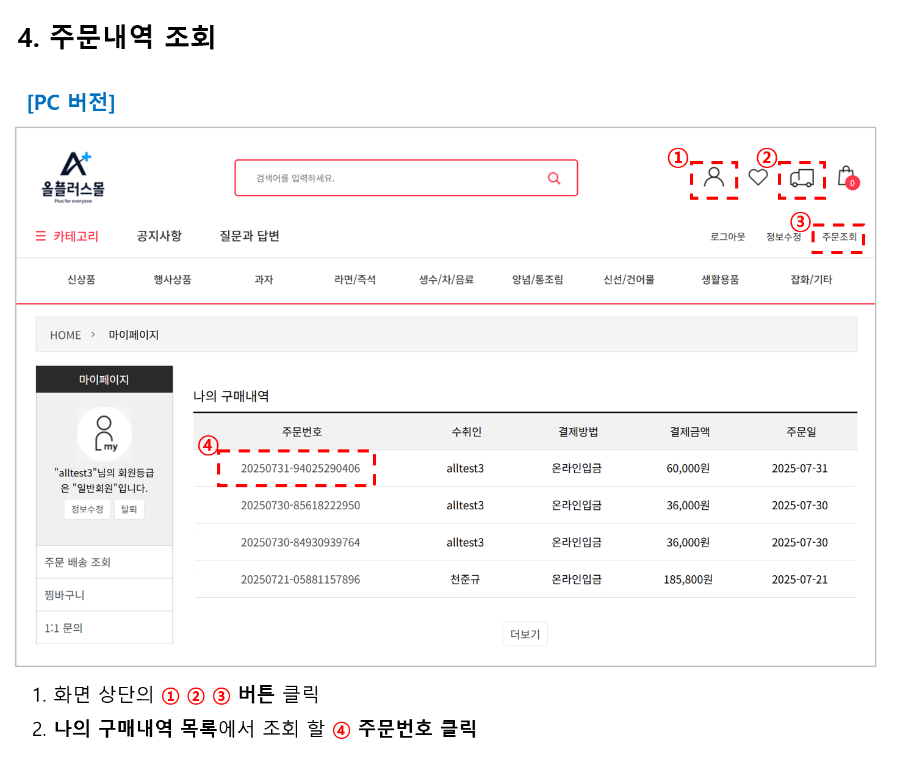Screen dimensions: 900x759
Task: Select the 라면/즉석 category tab
Action: [x=355, y=280]
